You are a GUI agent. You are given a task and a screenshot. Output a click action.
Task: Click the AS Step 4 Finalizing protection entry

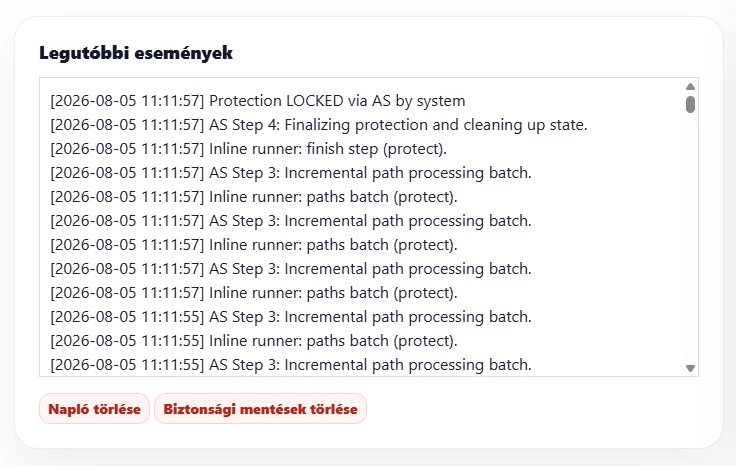tap(319, 125)
